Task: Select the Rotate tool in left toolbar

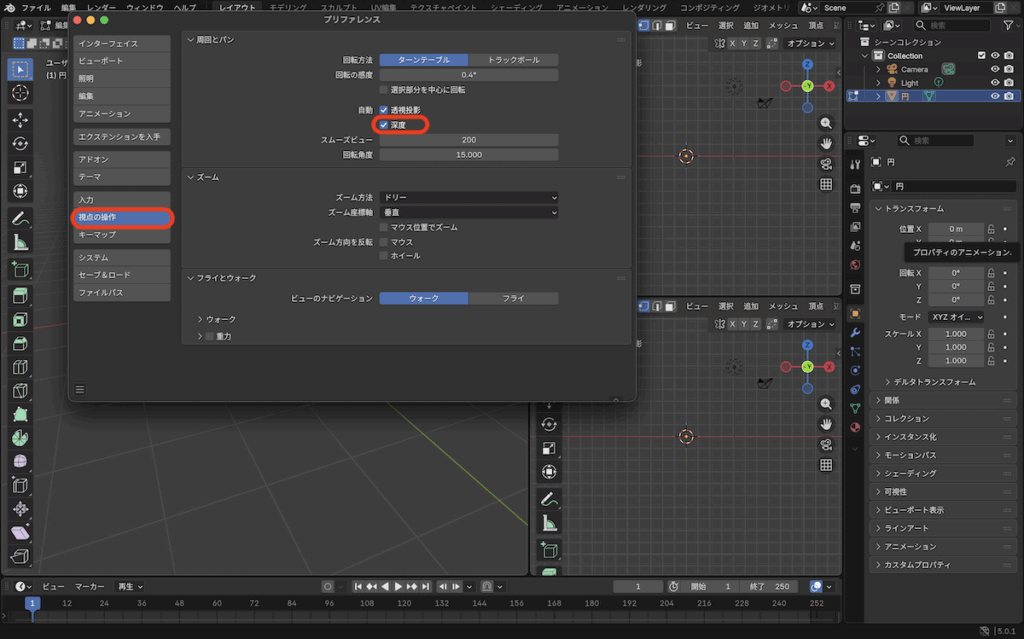Action: pos(20,144)
